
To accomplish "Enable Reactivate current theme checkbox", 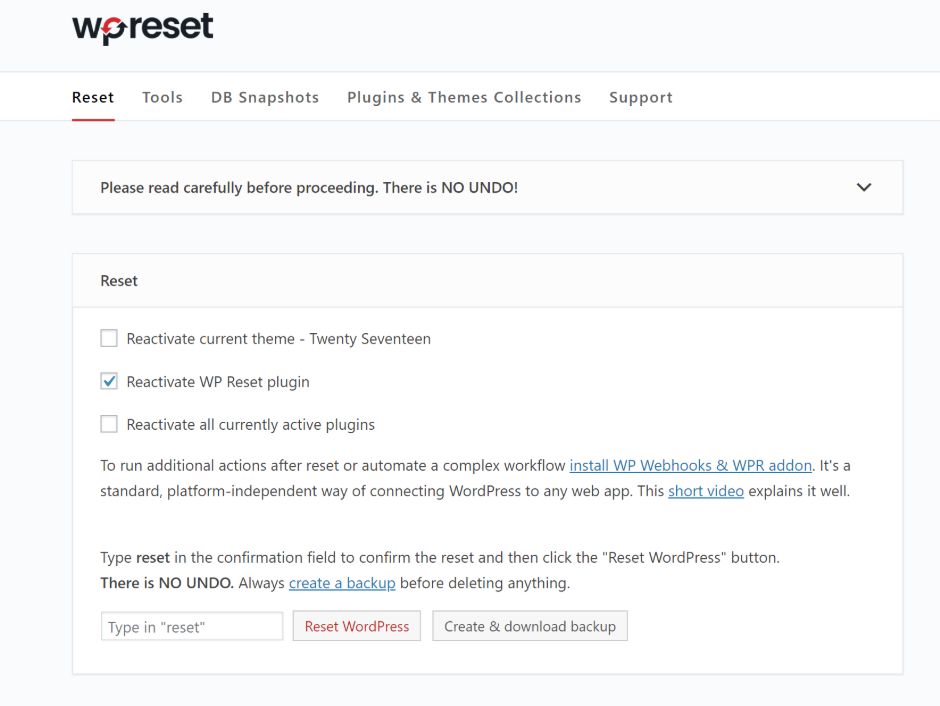I will point(109,338).
